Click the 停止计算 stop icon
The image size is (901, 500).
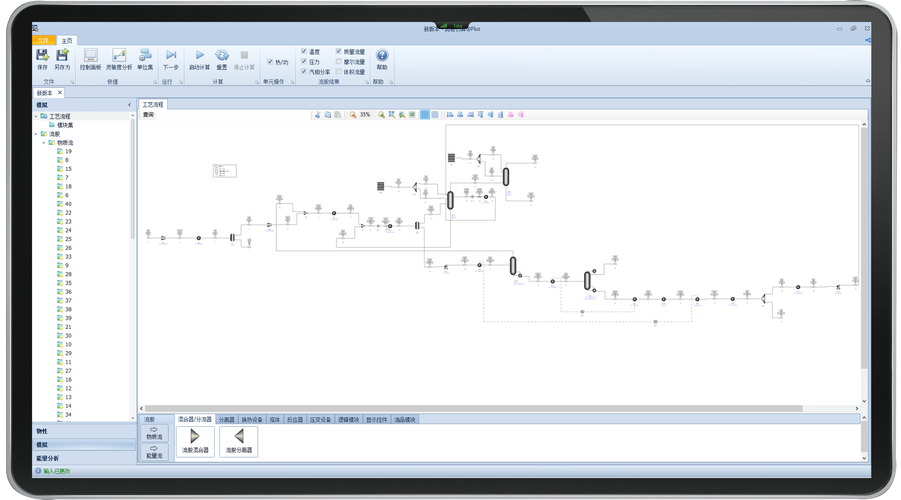pyautogui.click(x=244, y=55)
